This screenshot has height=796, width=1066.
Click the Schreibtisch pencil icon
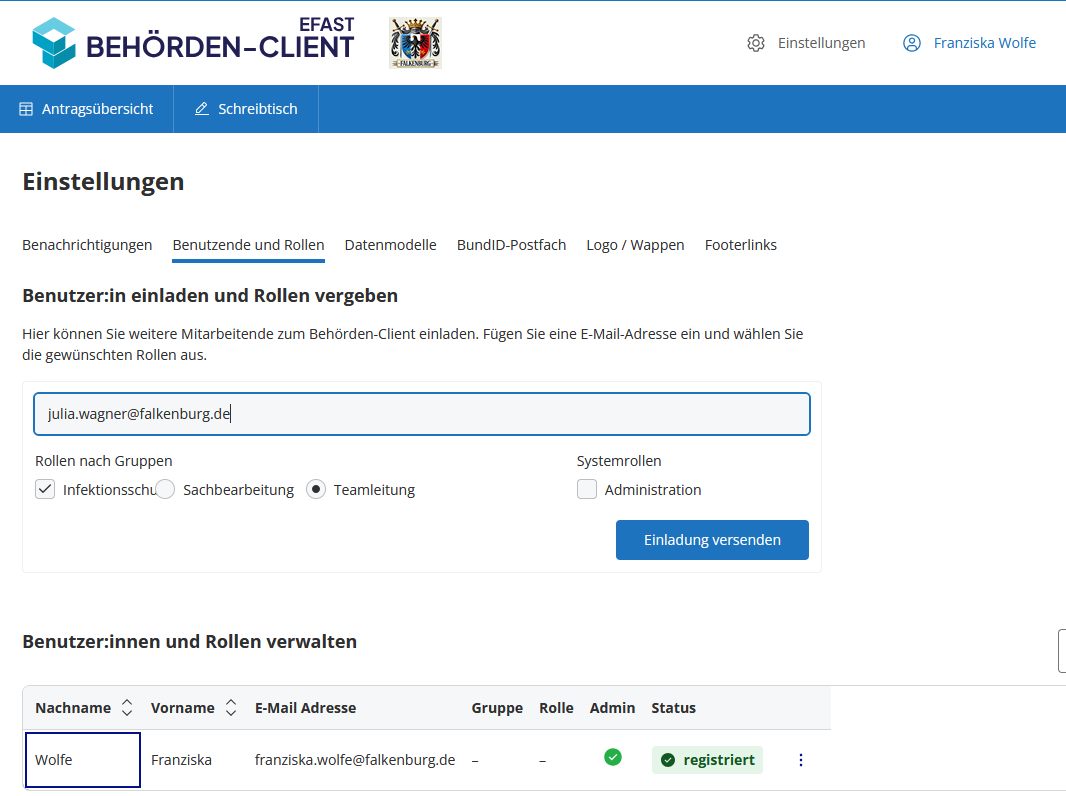tap(202, 109)
